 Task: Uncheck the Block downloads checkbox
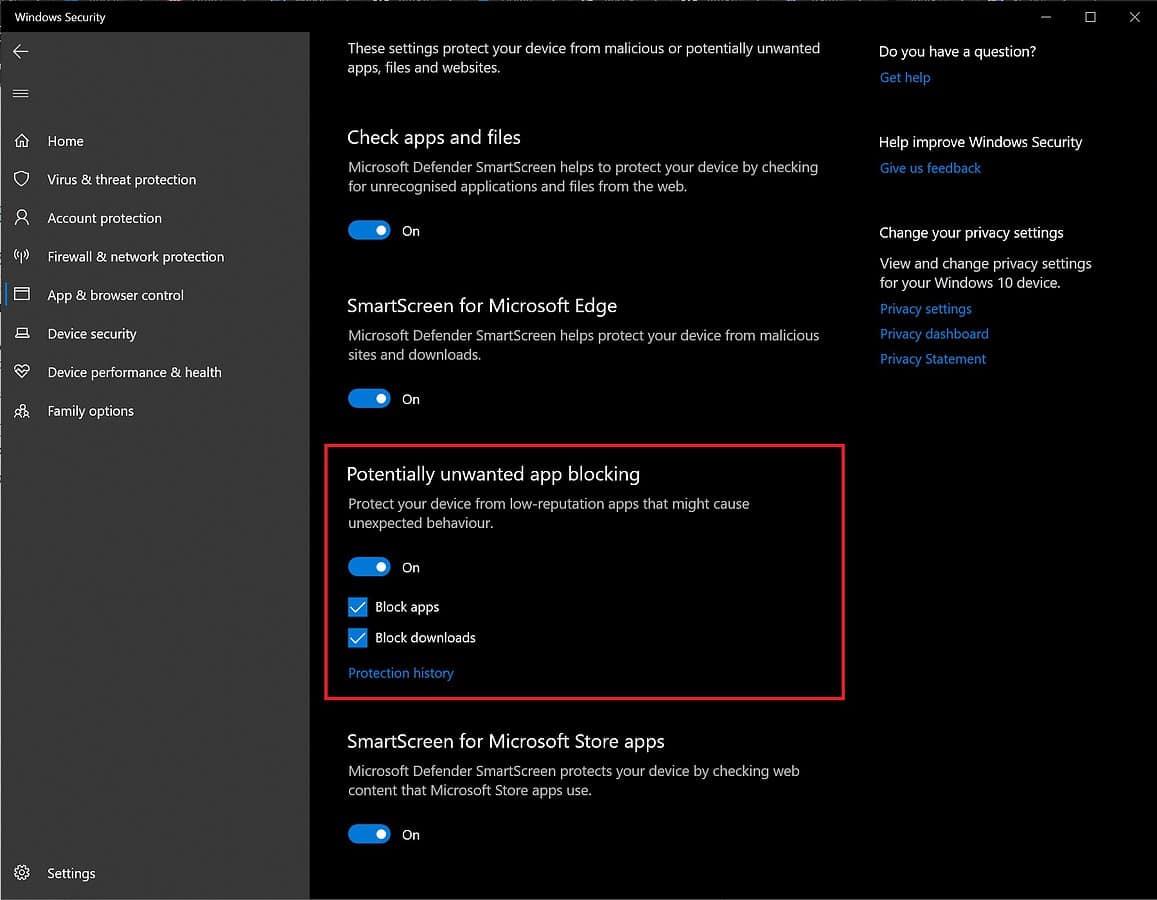pyautogui.click(x=358, y=638)
